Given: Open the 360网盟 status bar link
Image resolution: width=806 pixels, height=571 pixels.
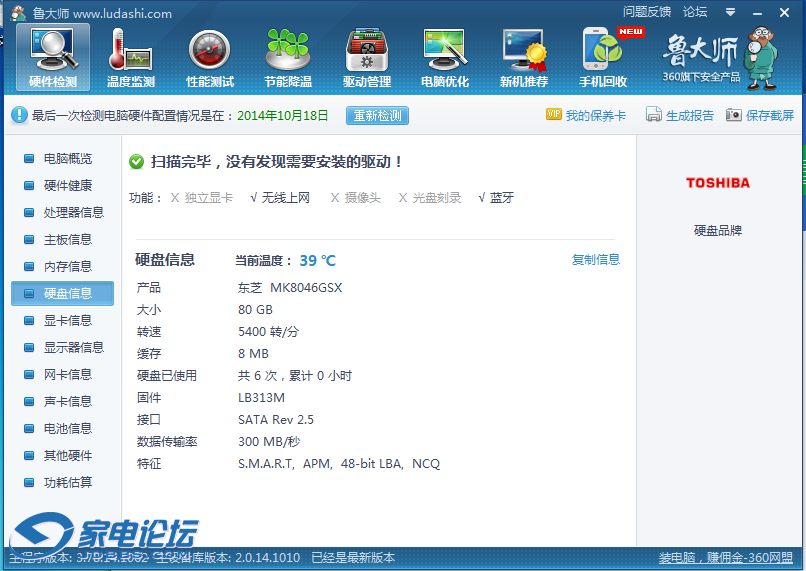Looking at the screenshot, I should pos(726,558).
